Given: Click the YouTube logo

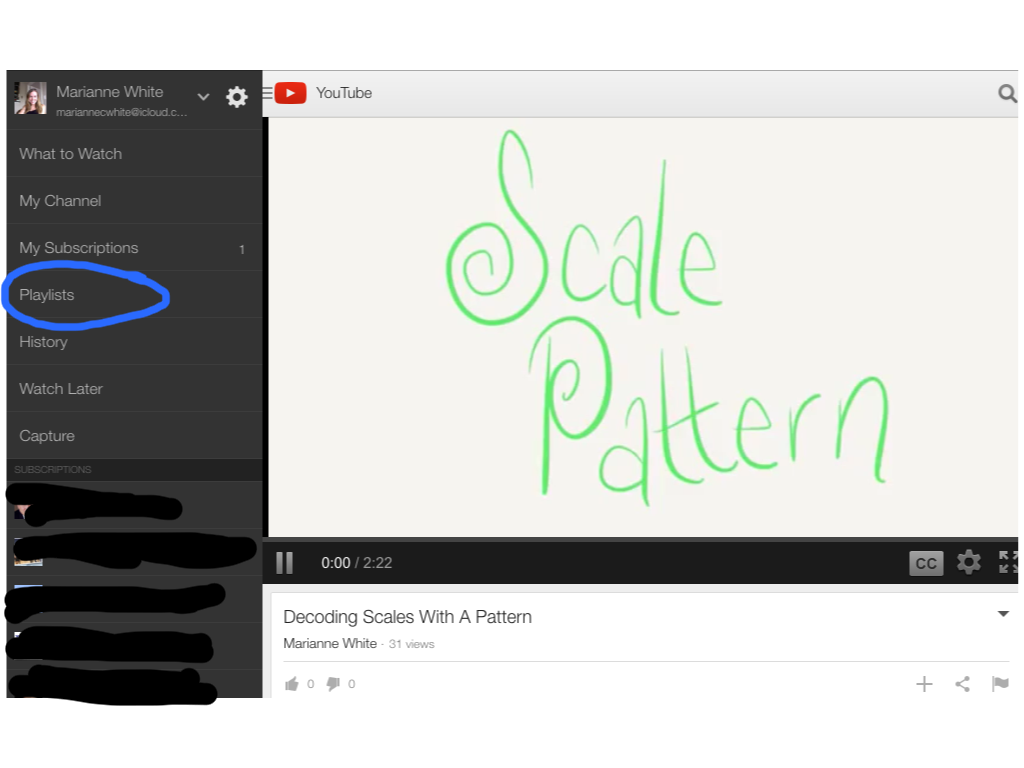Looking at the screenshot, I should (x=290, y=93).
